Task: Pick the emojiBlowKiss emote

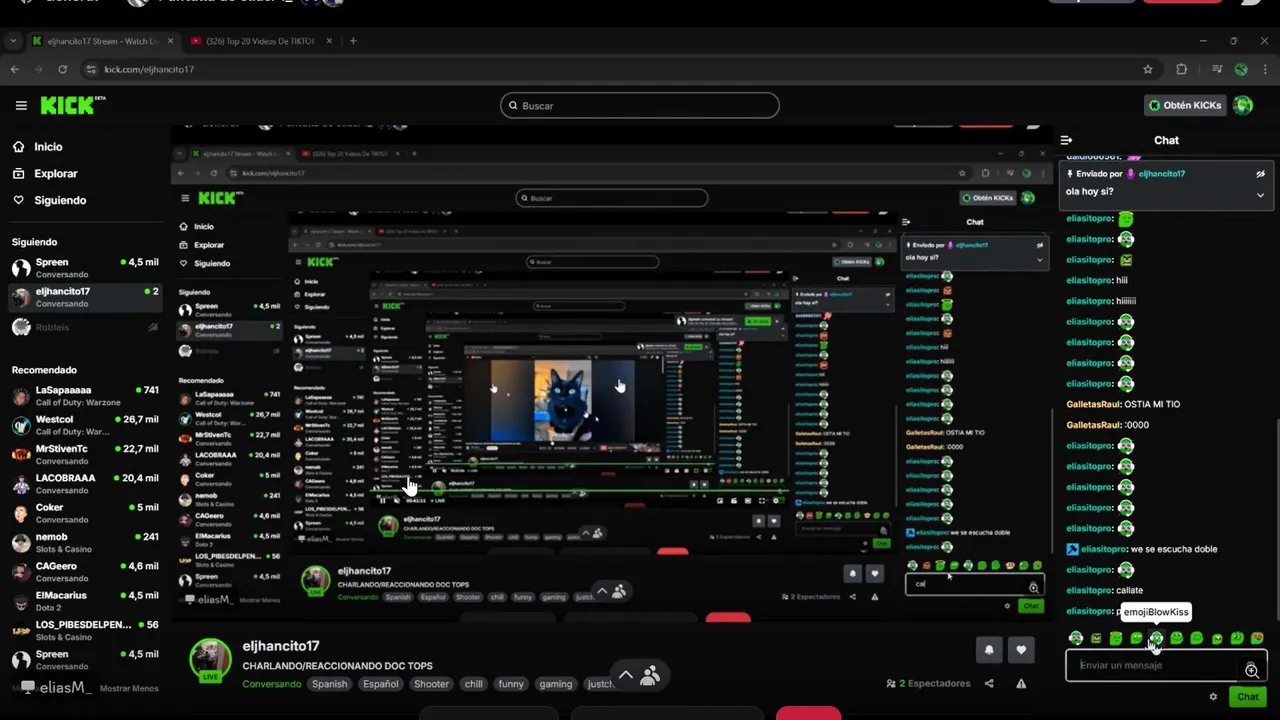Action: click(1156, 638)
